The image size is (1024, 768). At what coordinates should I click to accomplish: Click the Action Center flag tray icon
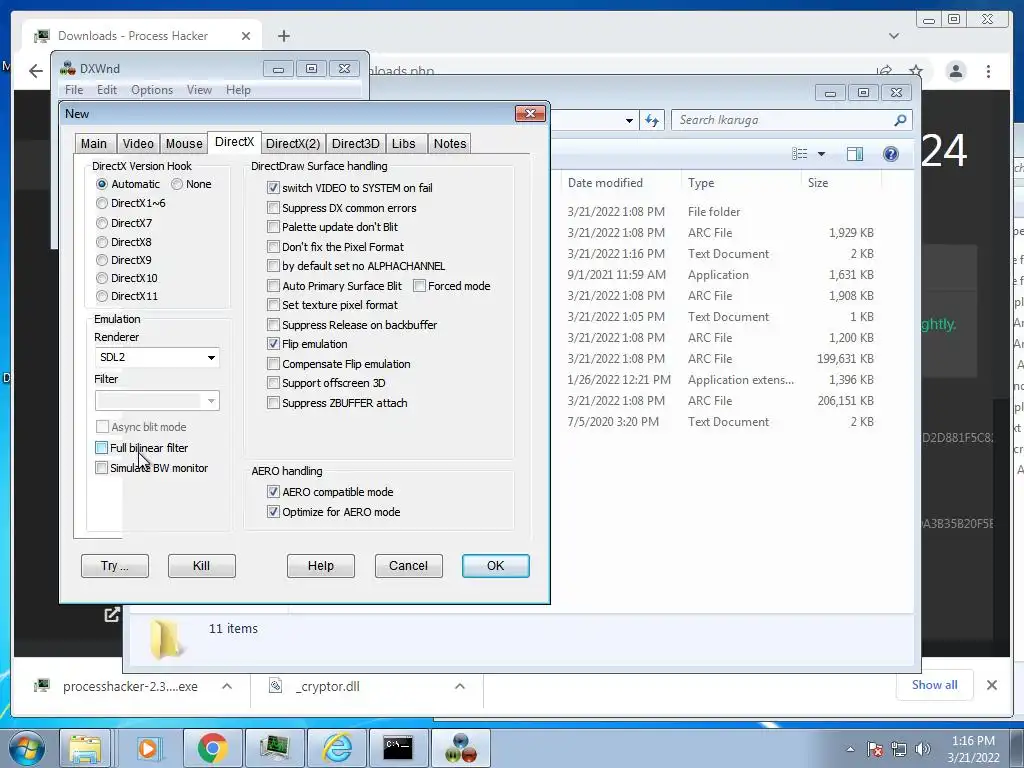pyautogui.click(x=874, y=749)
